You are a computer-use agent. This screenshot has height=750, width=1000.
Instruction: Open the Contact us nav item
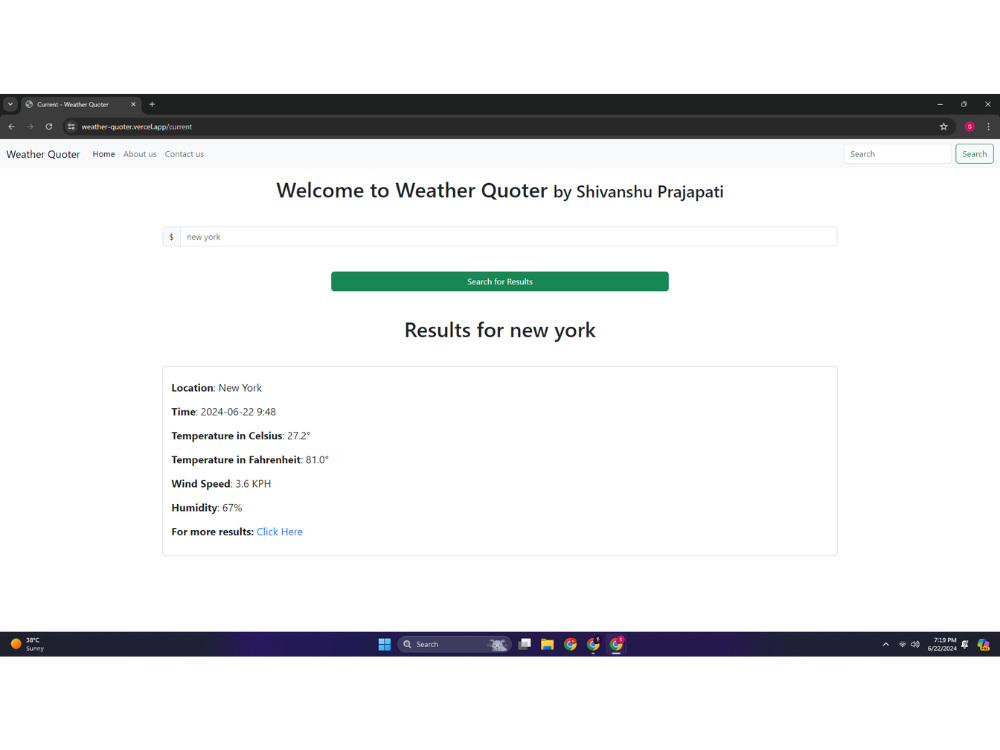tap(184, 154)
